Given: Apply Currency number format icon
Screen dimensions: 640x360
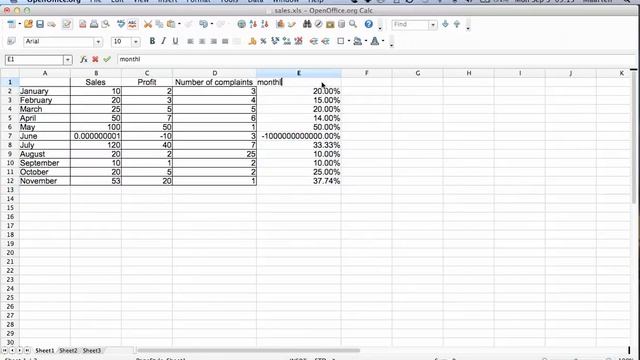Looking at the screenshot, I should point(252,41).
